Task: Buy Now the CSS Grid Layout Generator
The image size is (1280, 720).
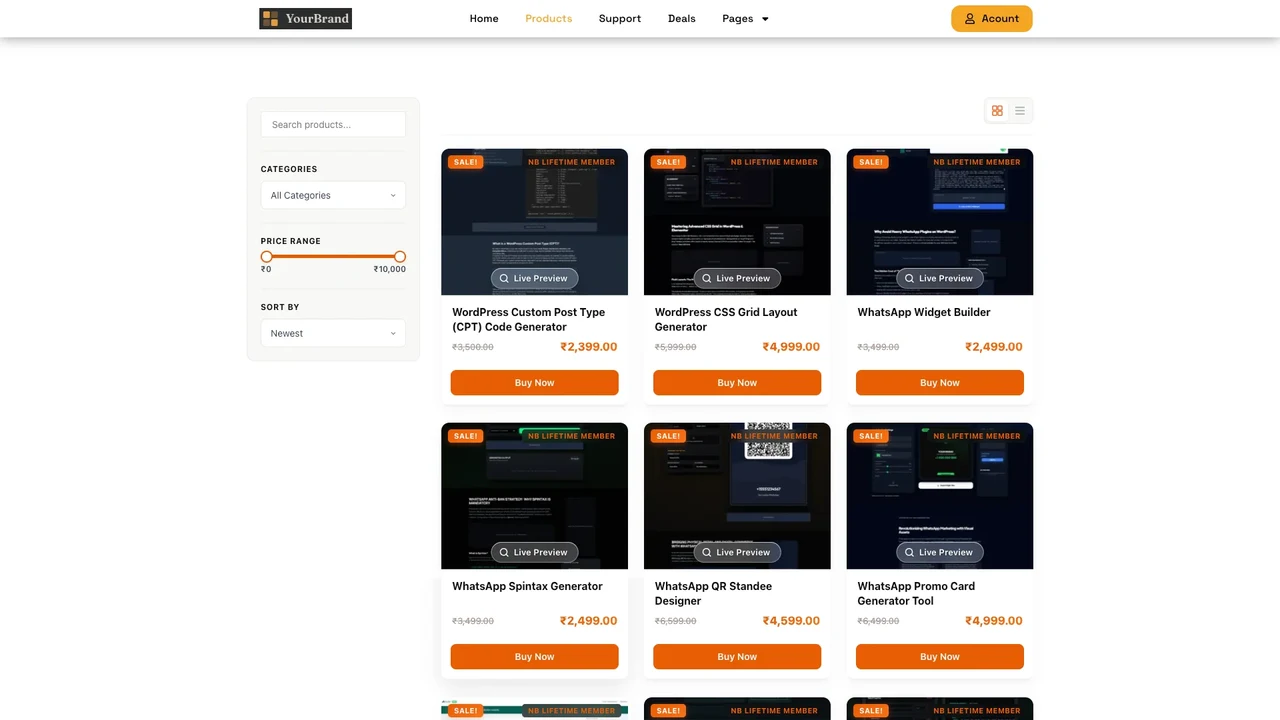Action: click(737, 383)
